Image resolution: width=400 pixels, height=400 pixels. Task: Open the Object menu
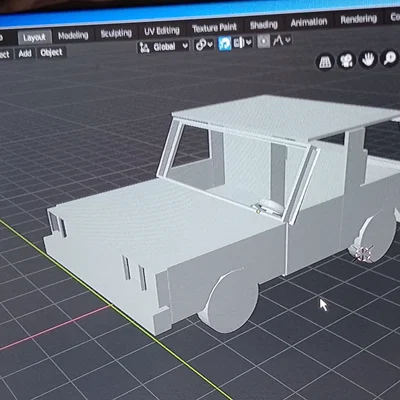pyautogui.click(x=51, y=52)
